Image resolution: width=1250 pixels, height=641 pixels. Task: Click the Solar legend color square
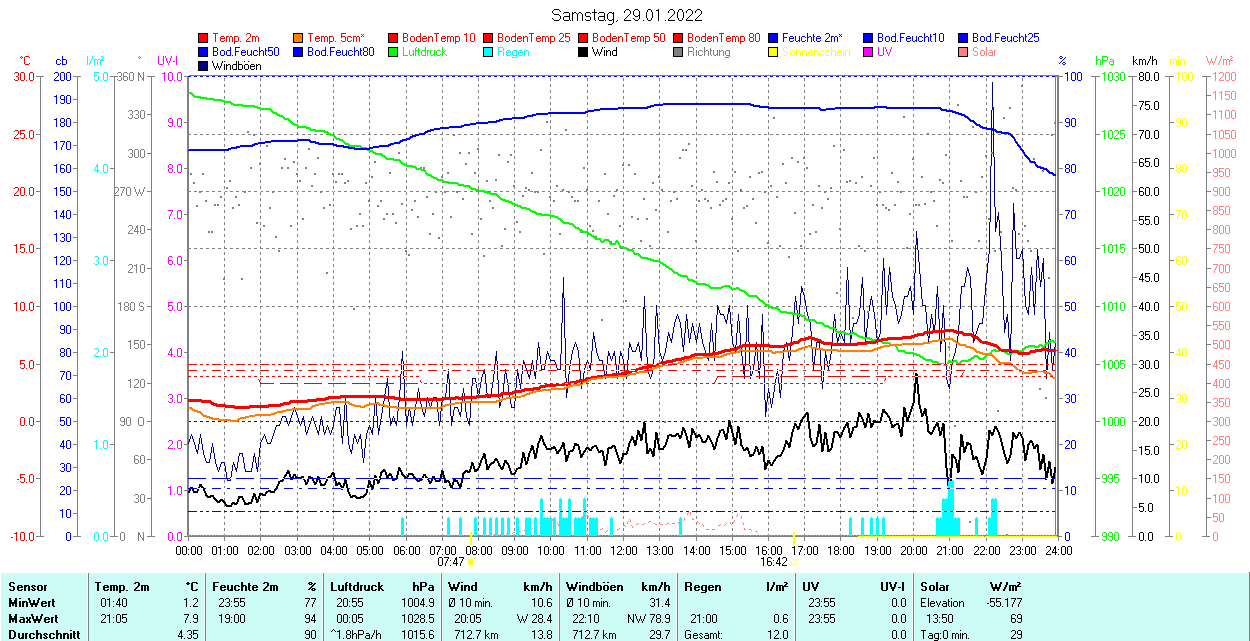pyautogui.click(x=963, y=52)
